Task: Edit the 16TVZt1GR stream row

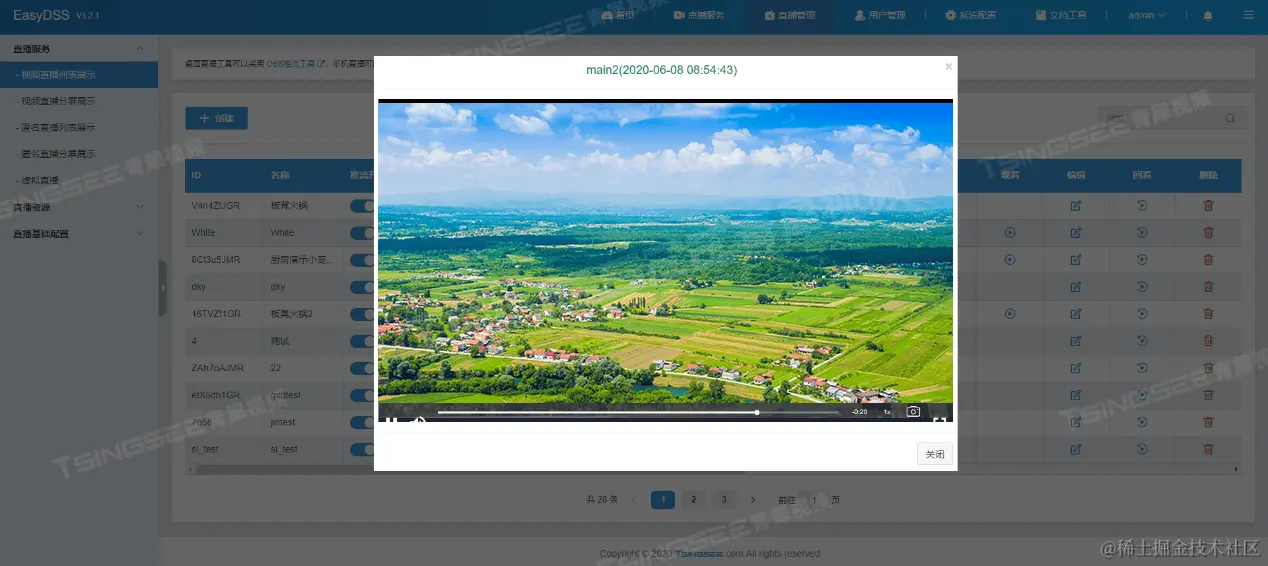Action: coord(1076,314)
